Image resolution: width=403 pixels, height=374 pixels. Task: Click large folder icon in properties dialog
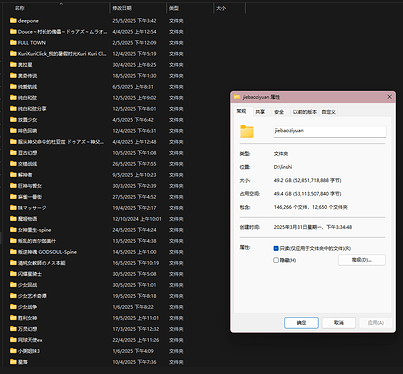[x=247, y=131]
